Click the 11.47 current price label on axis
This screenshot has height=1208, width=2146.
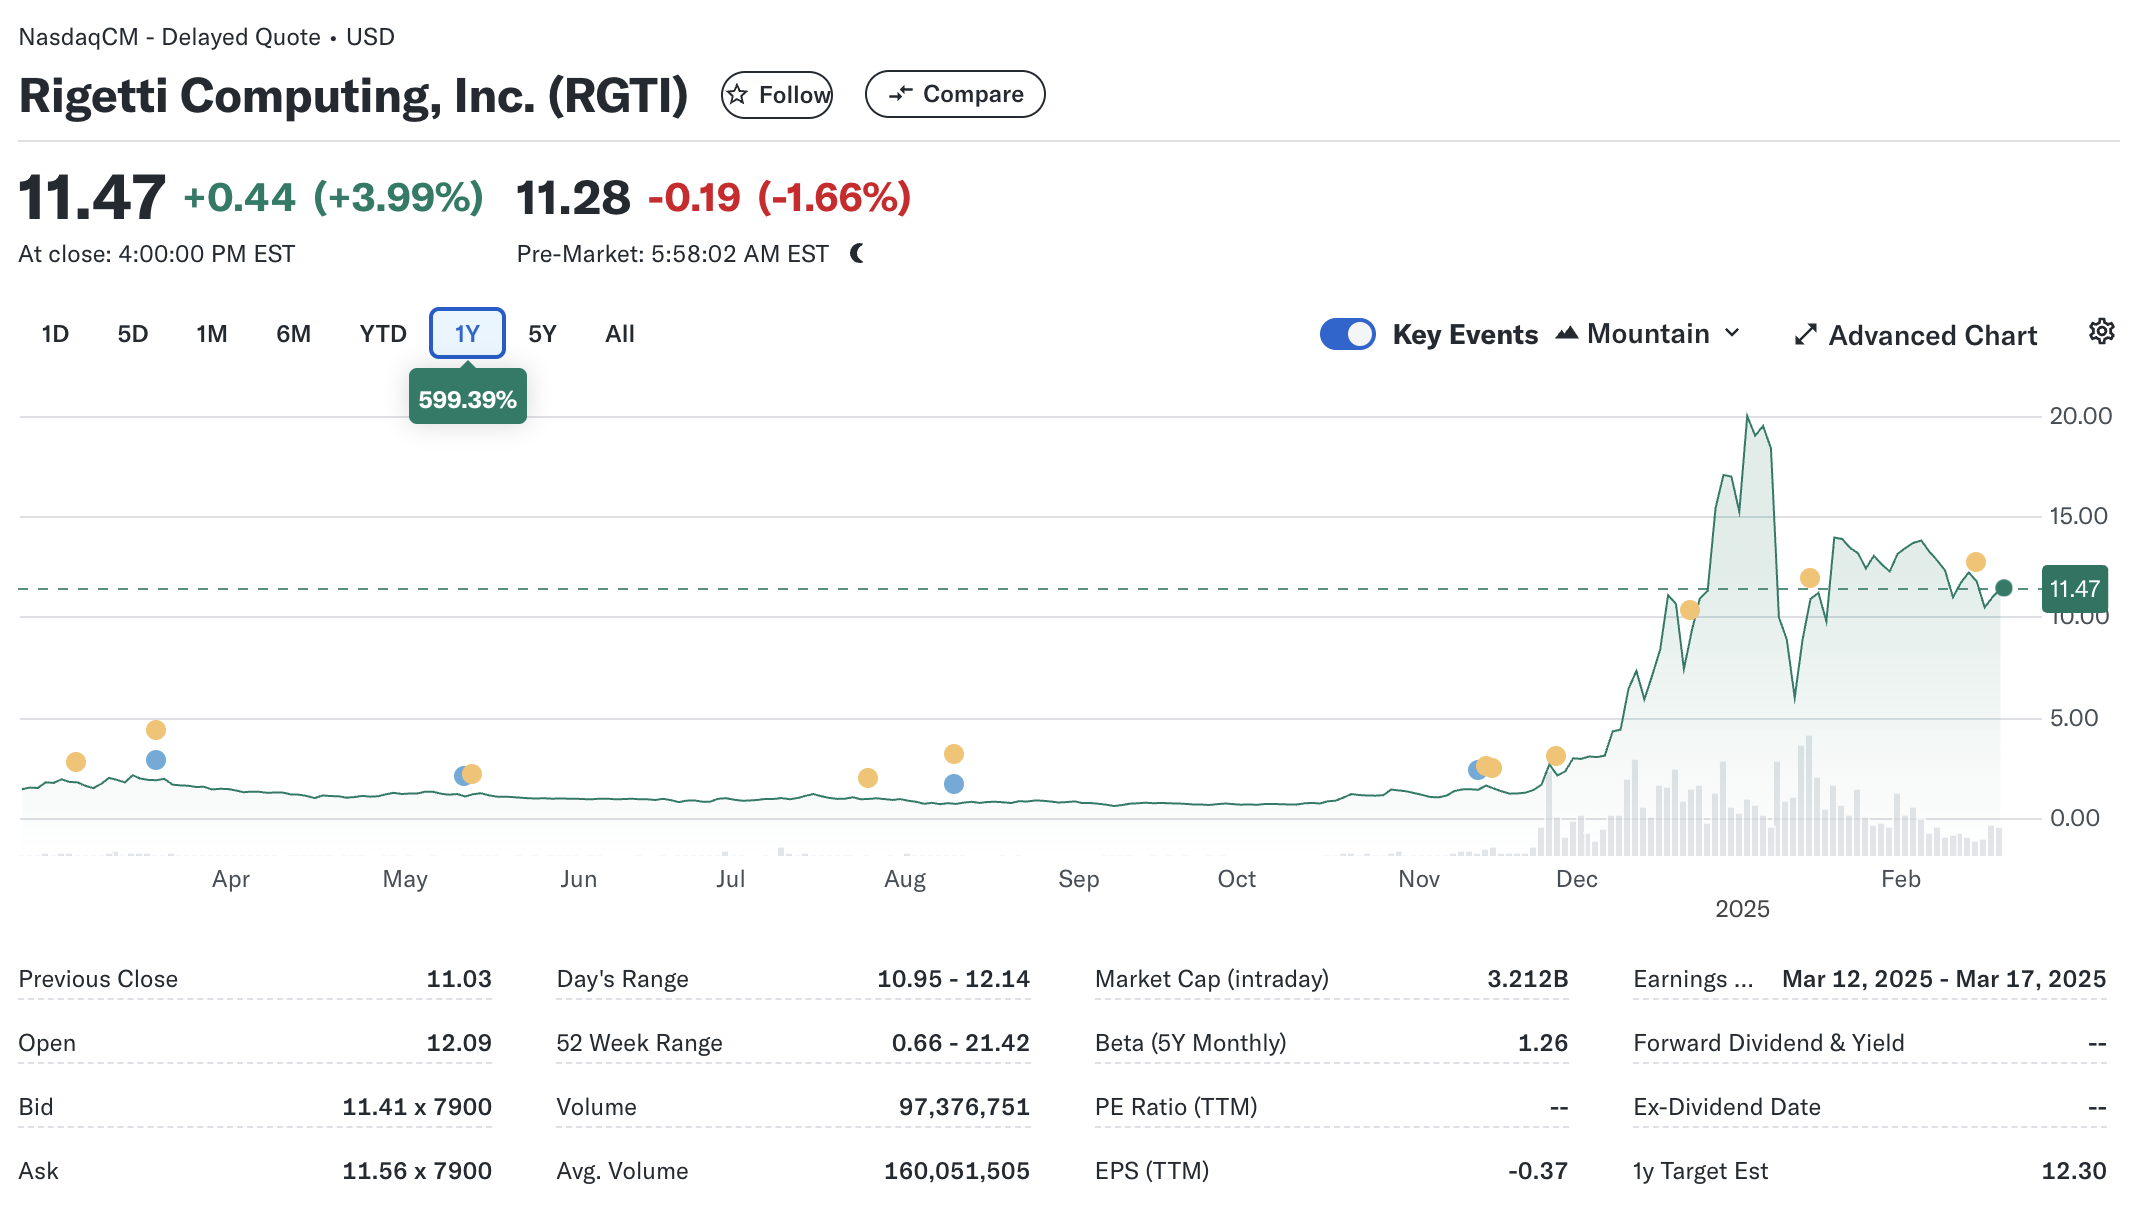(2074, 589)
